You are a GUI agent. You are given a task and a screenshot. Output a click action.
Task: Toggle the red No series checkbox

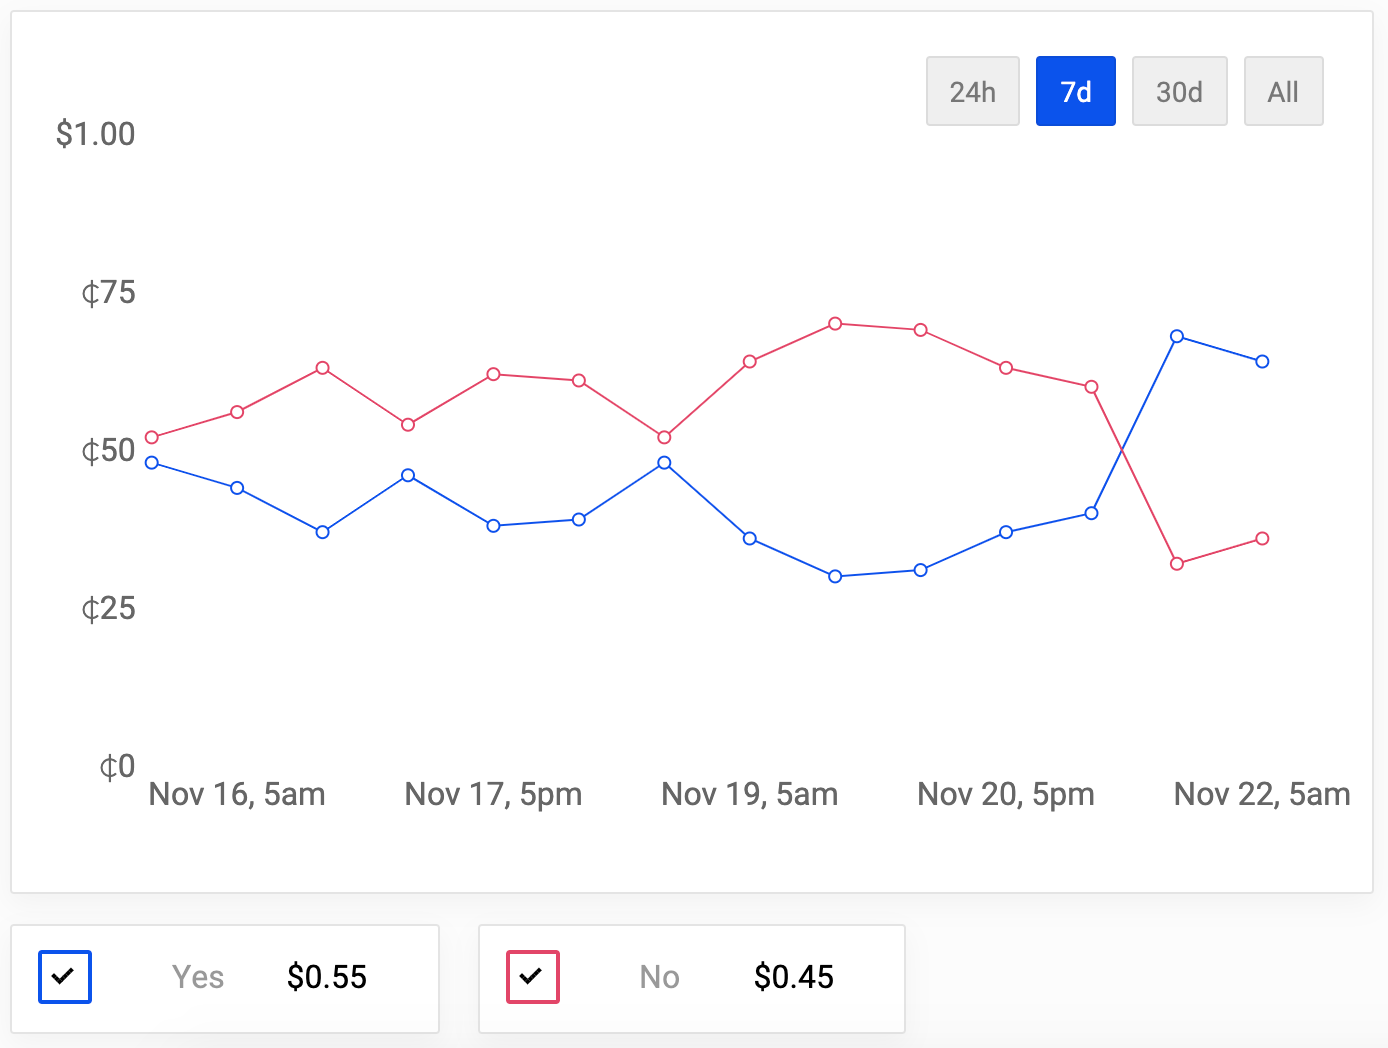coord(533,976)
